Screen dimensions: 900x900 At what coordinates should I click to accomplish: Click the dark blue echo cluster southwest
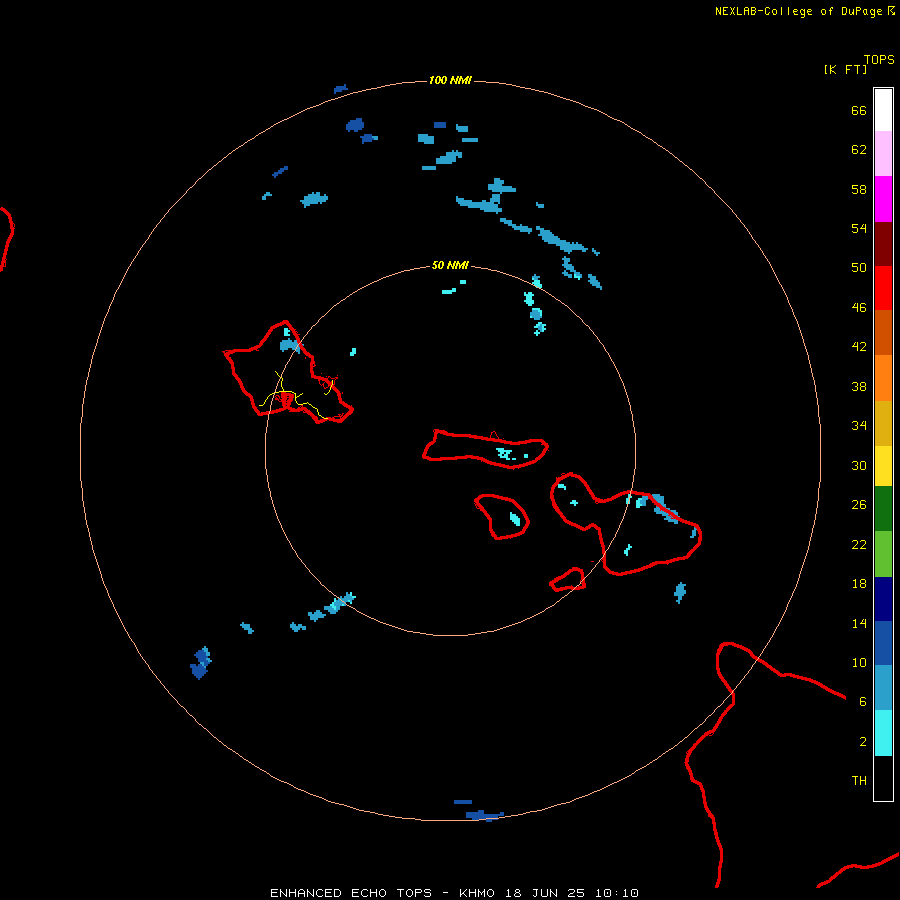pyautogui.click(x=200, y=663)
